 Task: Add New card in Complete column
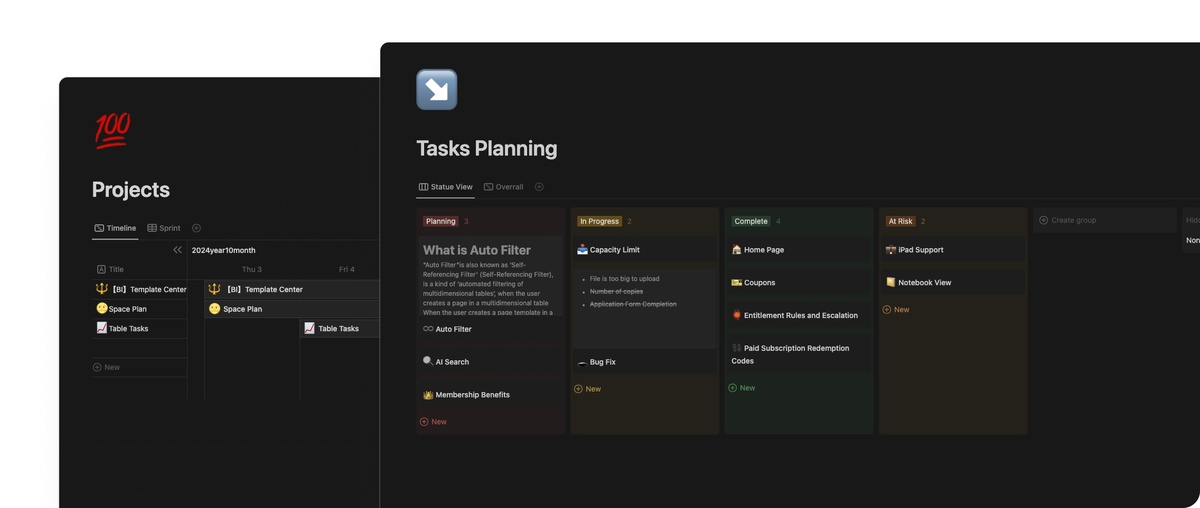(742, 388)
